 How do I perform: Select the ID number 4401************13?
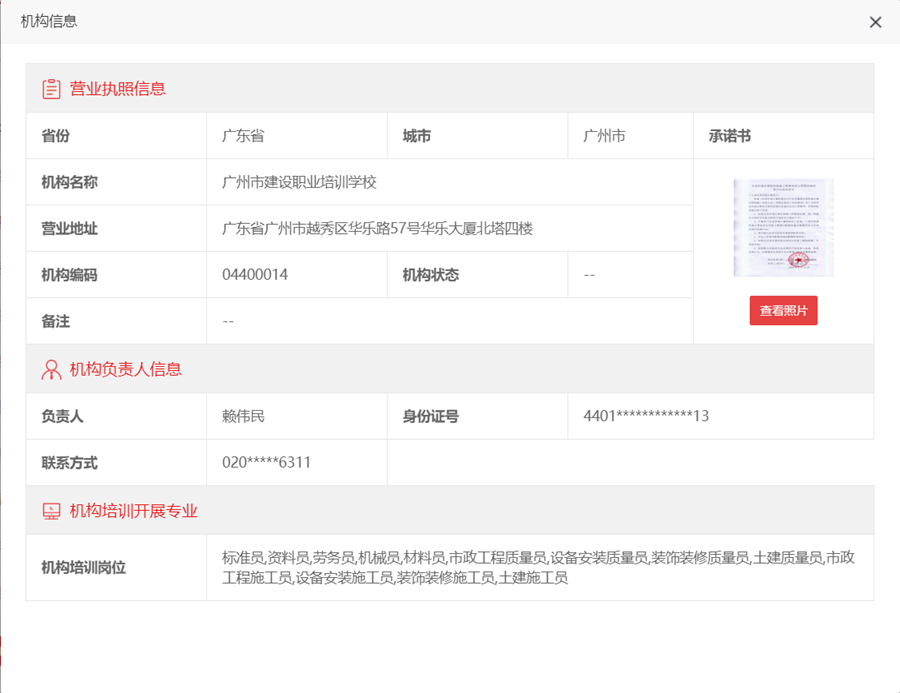pyautogui.click(x=646, y=416)
